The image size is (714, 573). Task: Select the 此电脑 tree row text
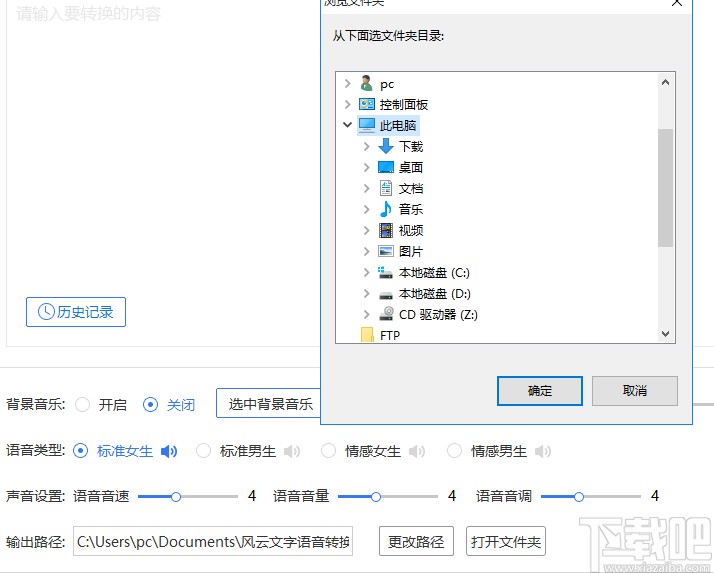tap(398, 125)
